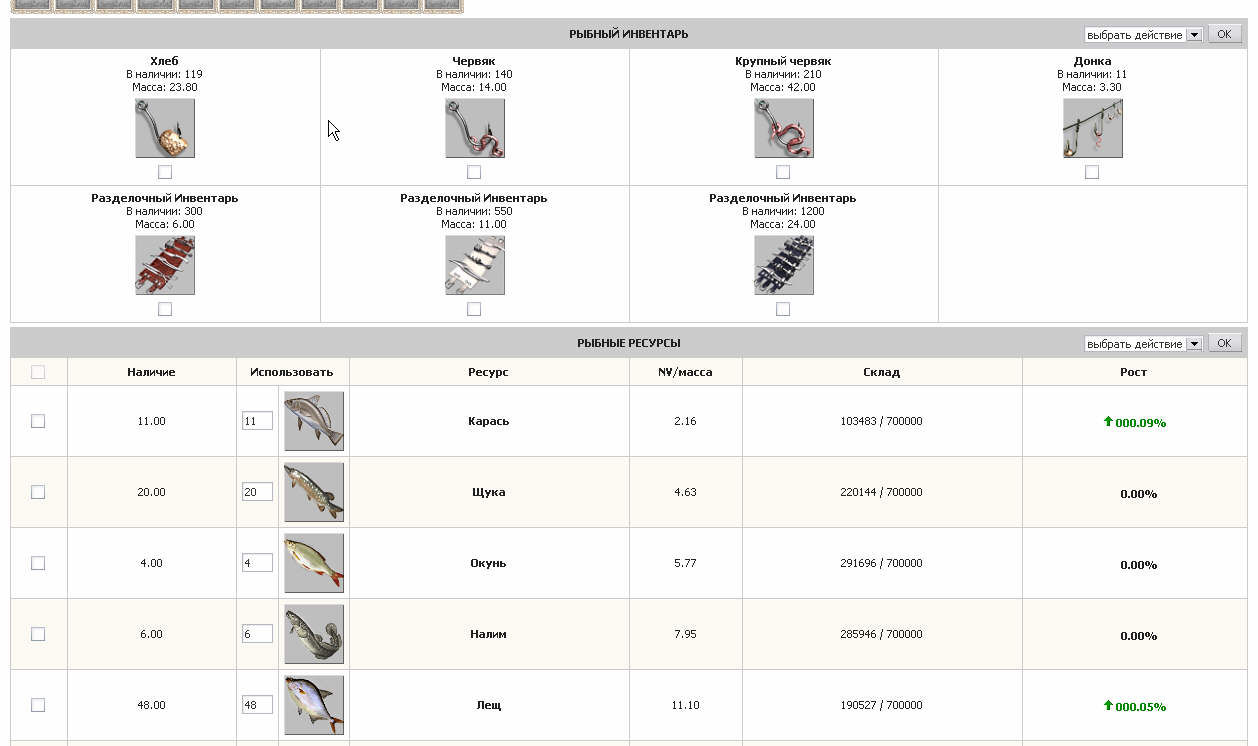Image resolution: width=1258 pixels, height=746 pixels.
Task: Select the Карась row checkbox
Action: coord(38,421)
